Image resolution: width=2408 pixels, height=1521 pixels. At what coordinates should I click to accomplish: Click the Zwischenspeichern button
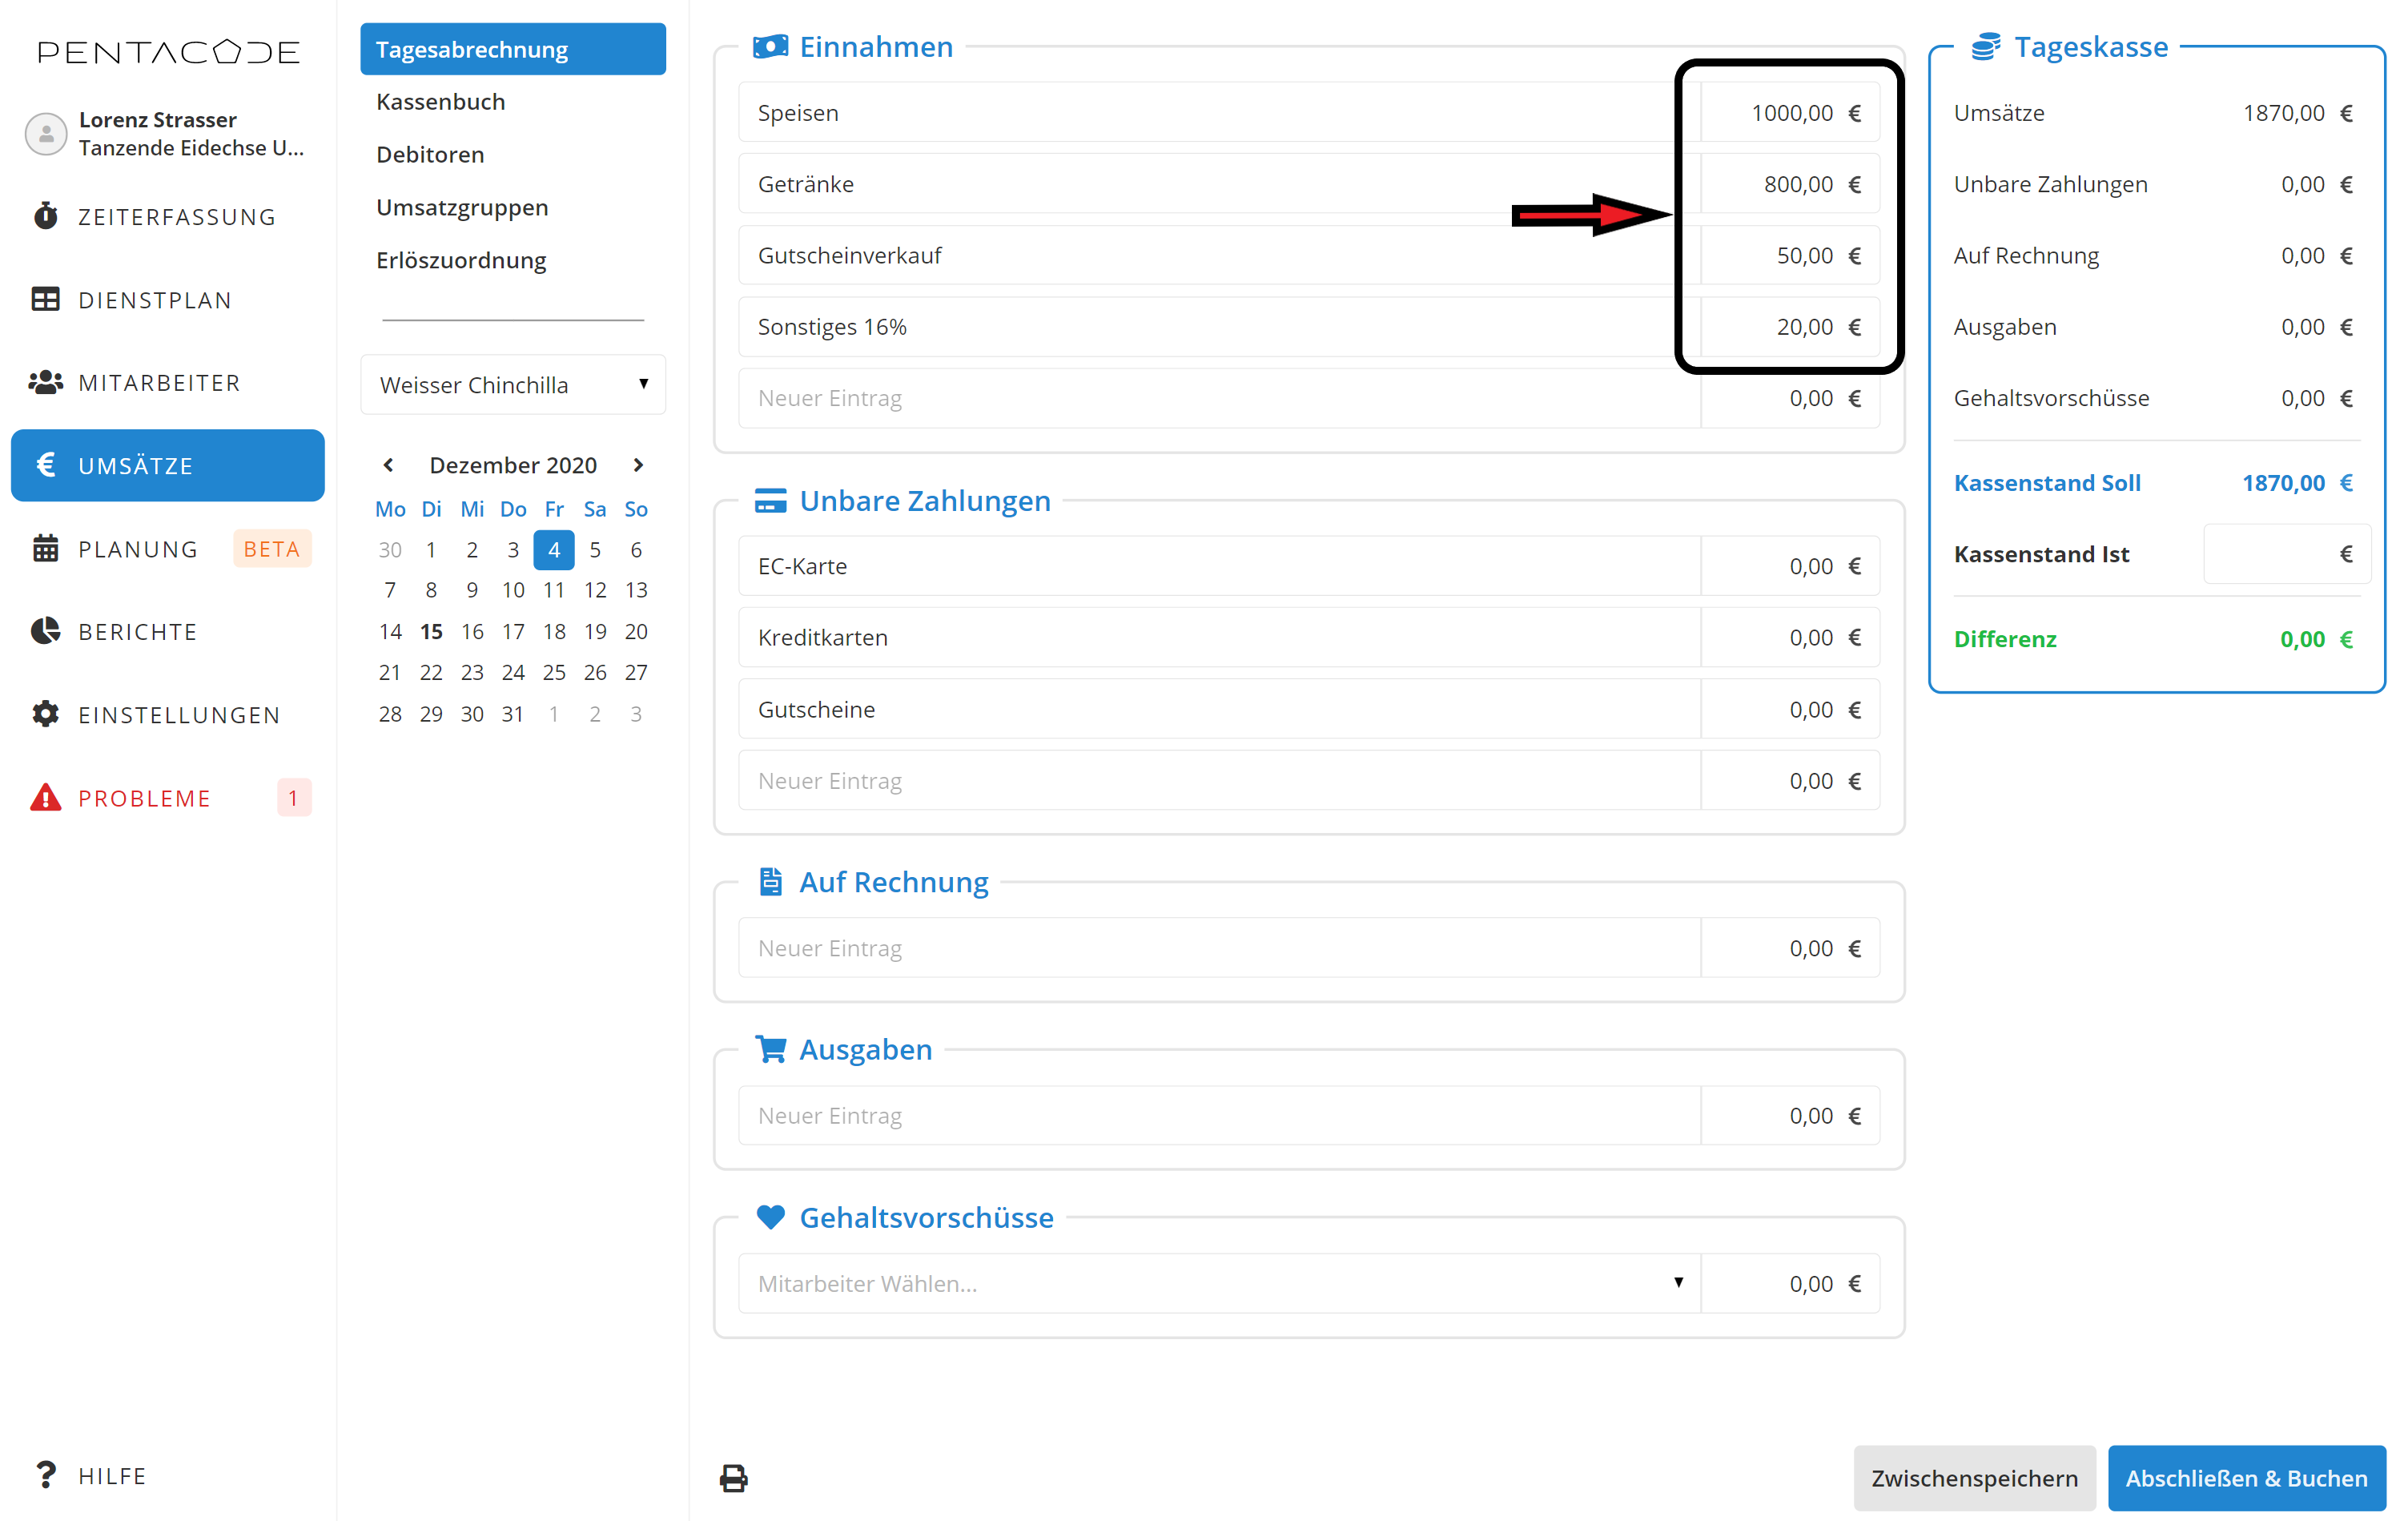(x=1973, y=1477)
